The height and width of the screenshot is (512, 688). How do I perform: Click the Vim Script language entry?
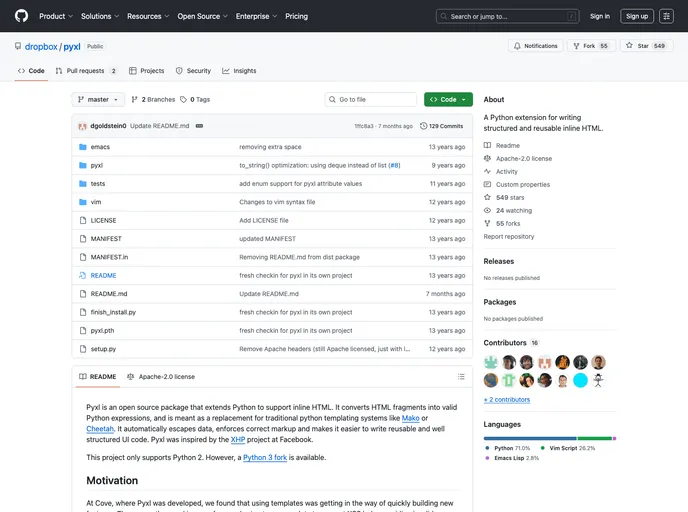click(x=568, y=448)
